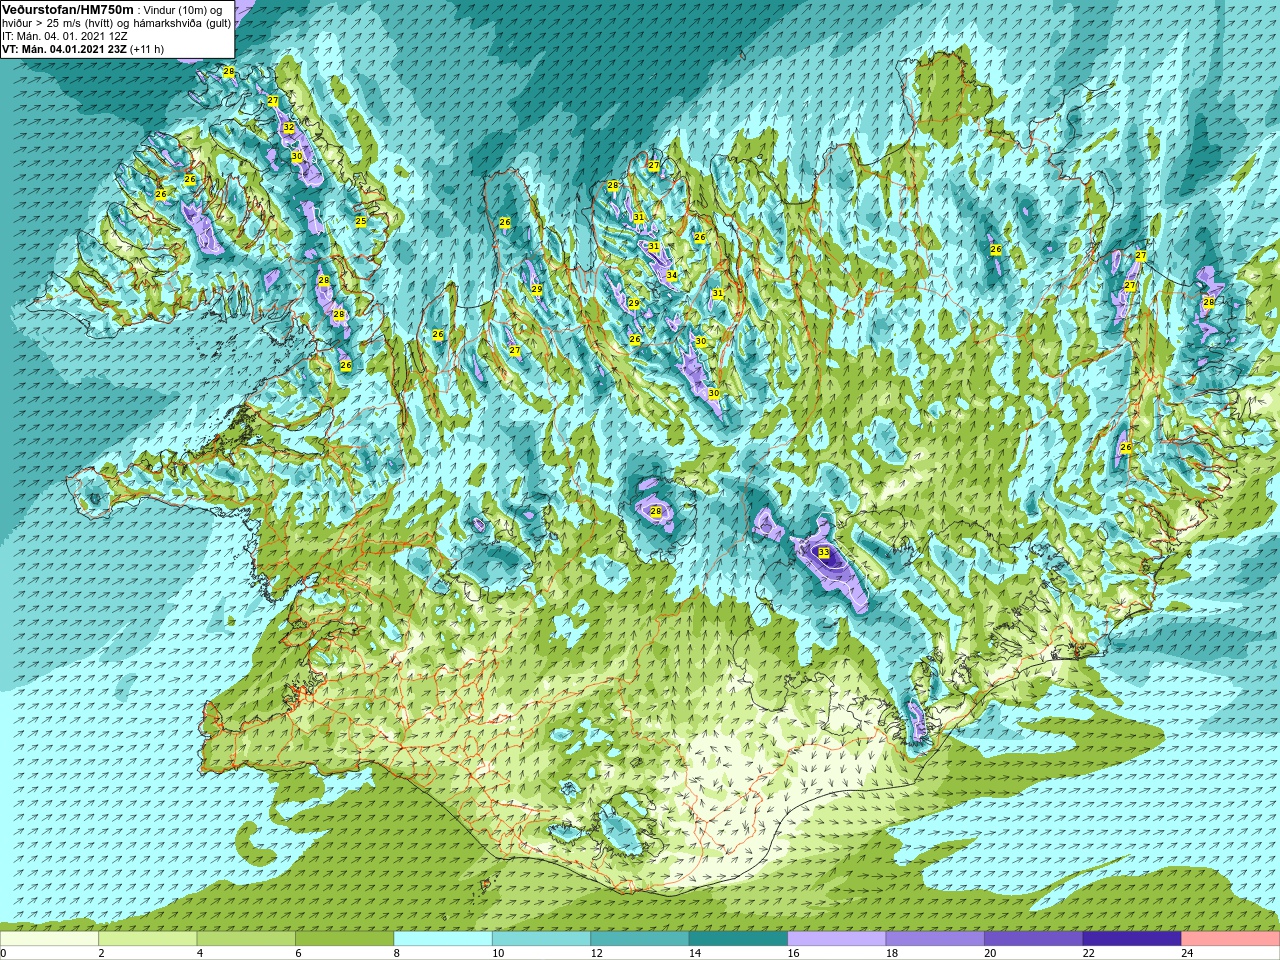Click the legend scale value 14
Viewport: 1280px width, 960px height.
pos(695,953)
